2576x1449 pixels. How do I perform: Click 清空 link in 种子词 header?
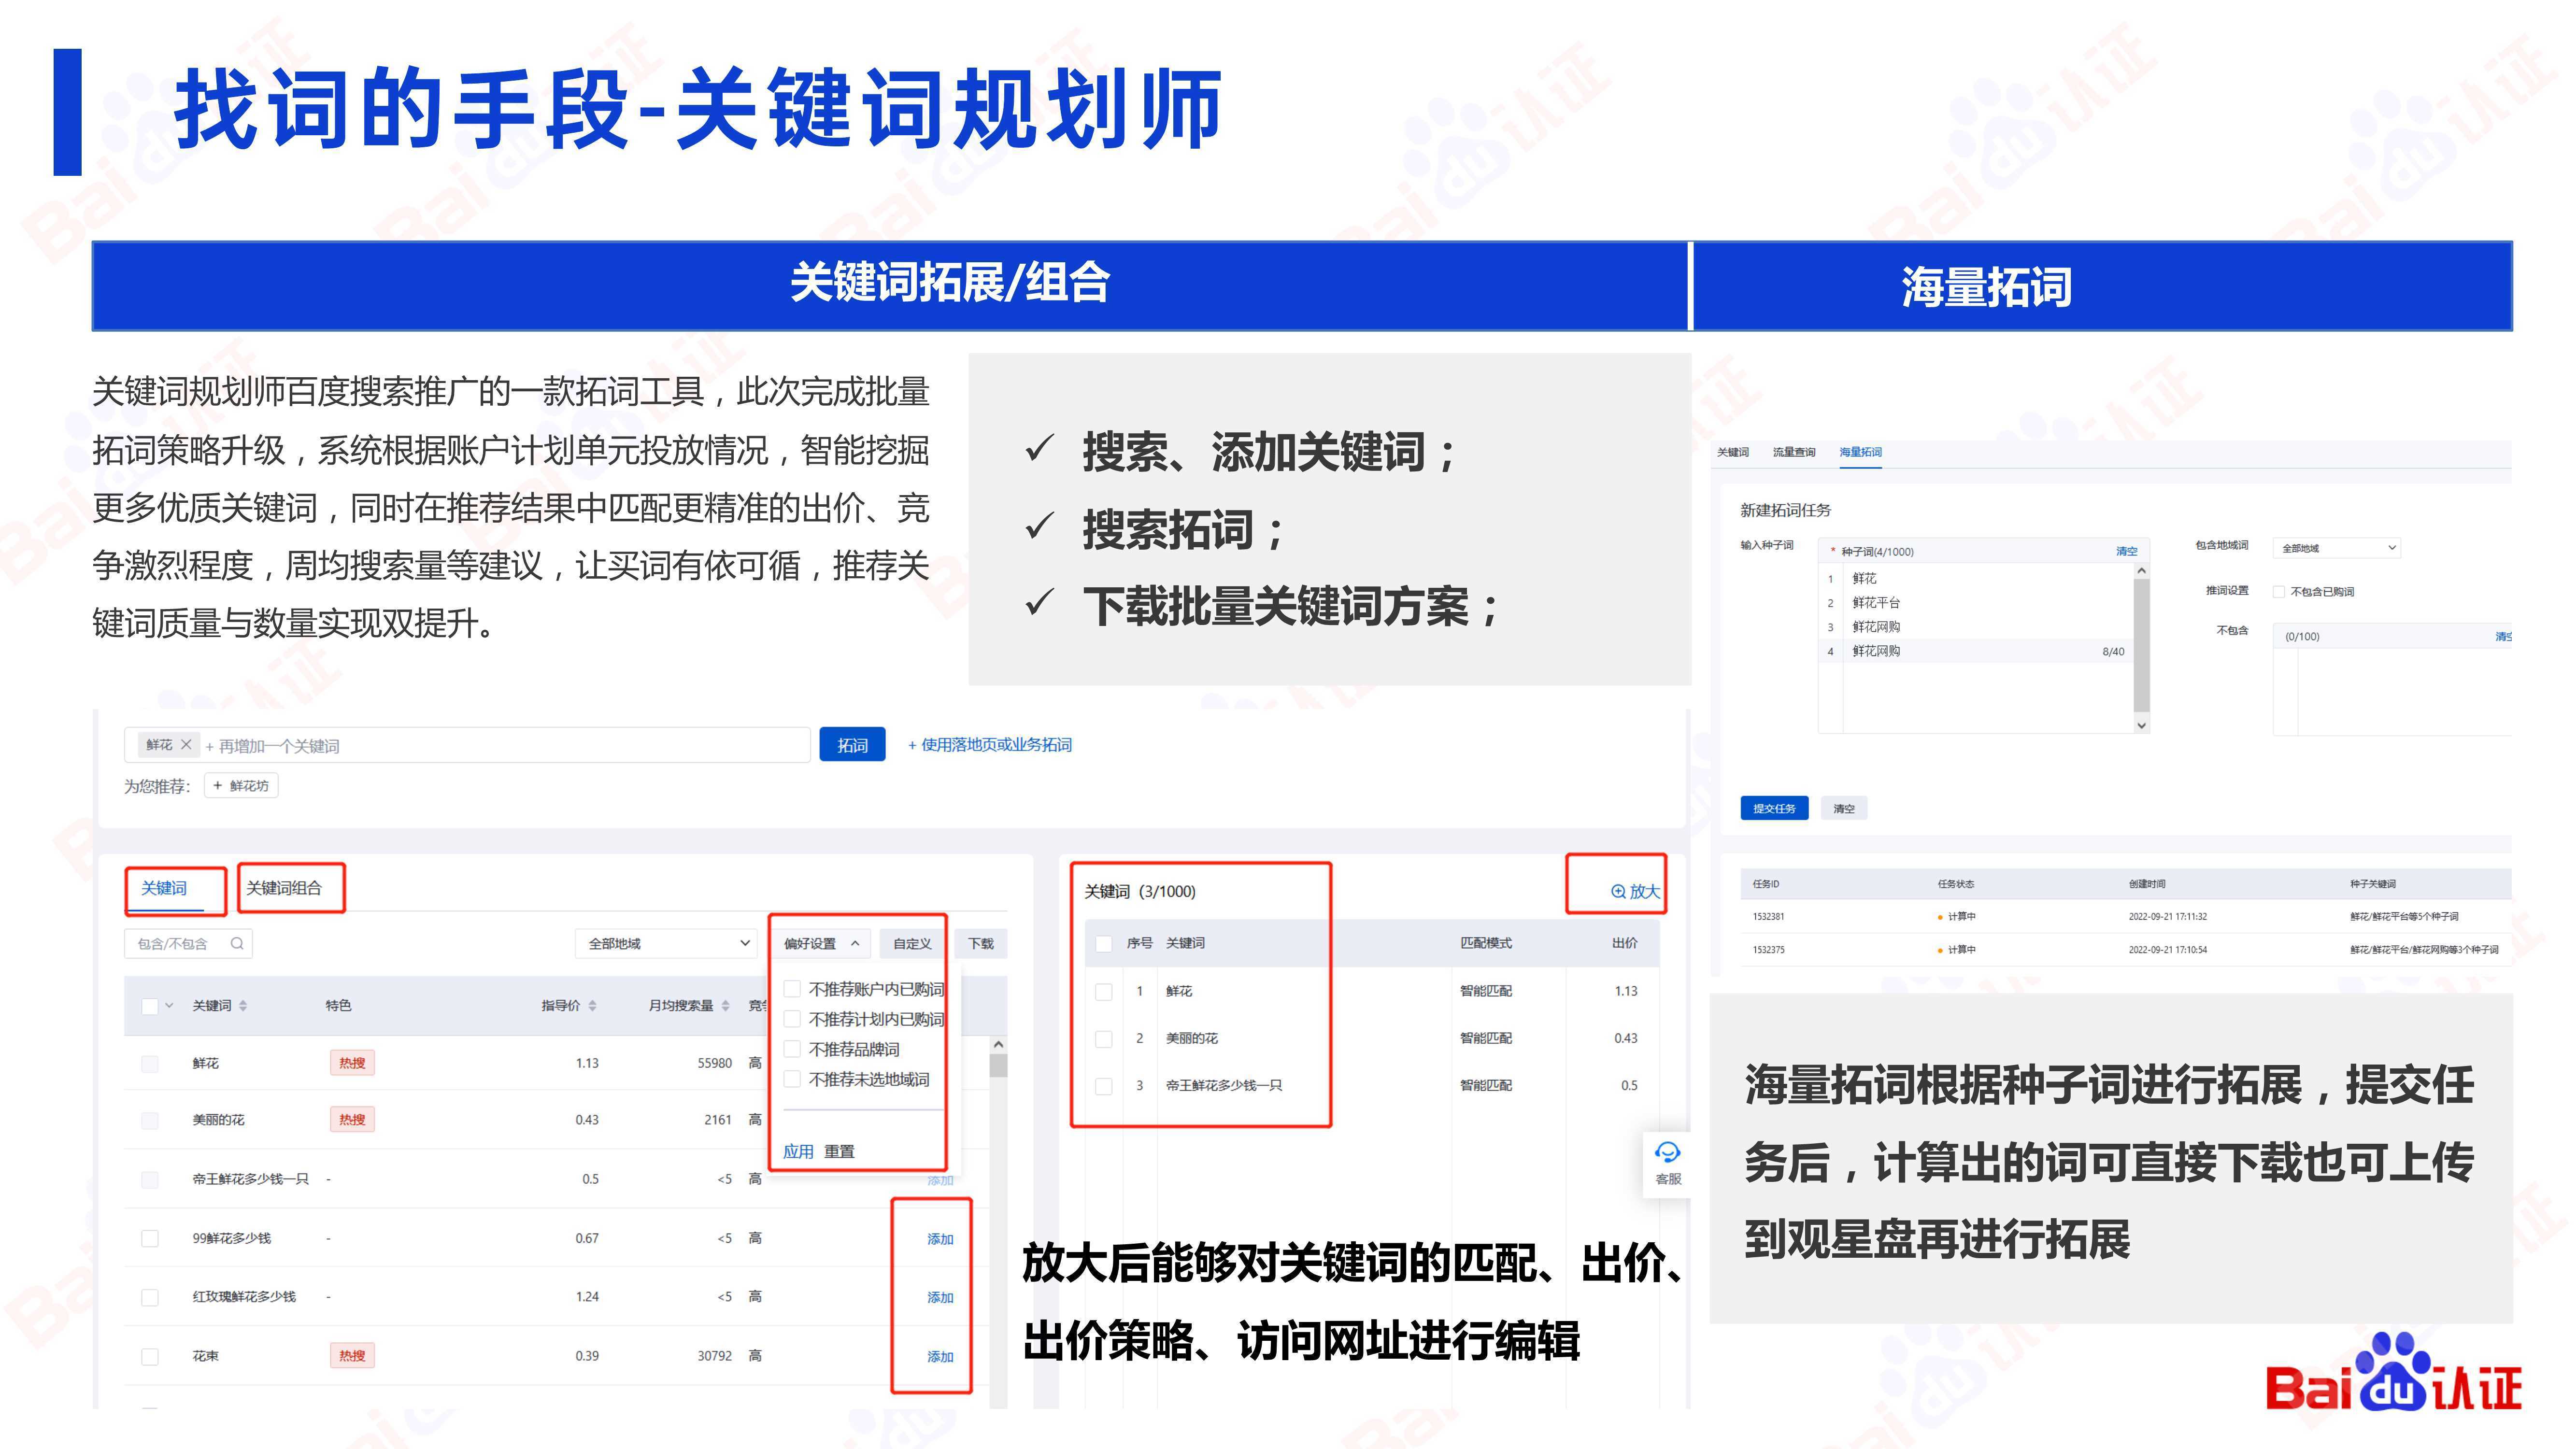click(2126, 551)
